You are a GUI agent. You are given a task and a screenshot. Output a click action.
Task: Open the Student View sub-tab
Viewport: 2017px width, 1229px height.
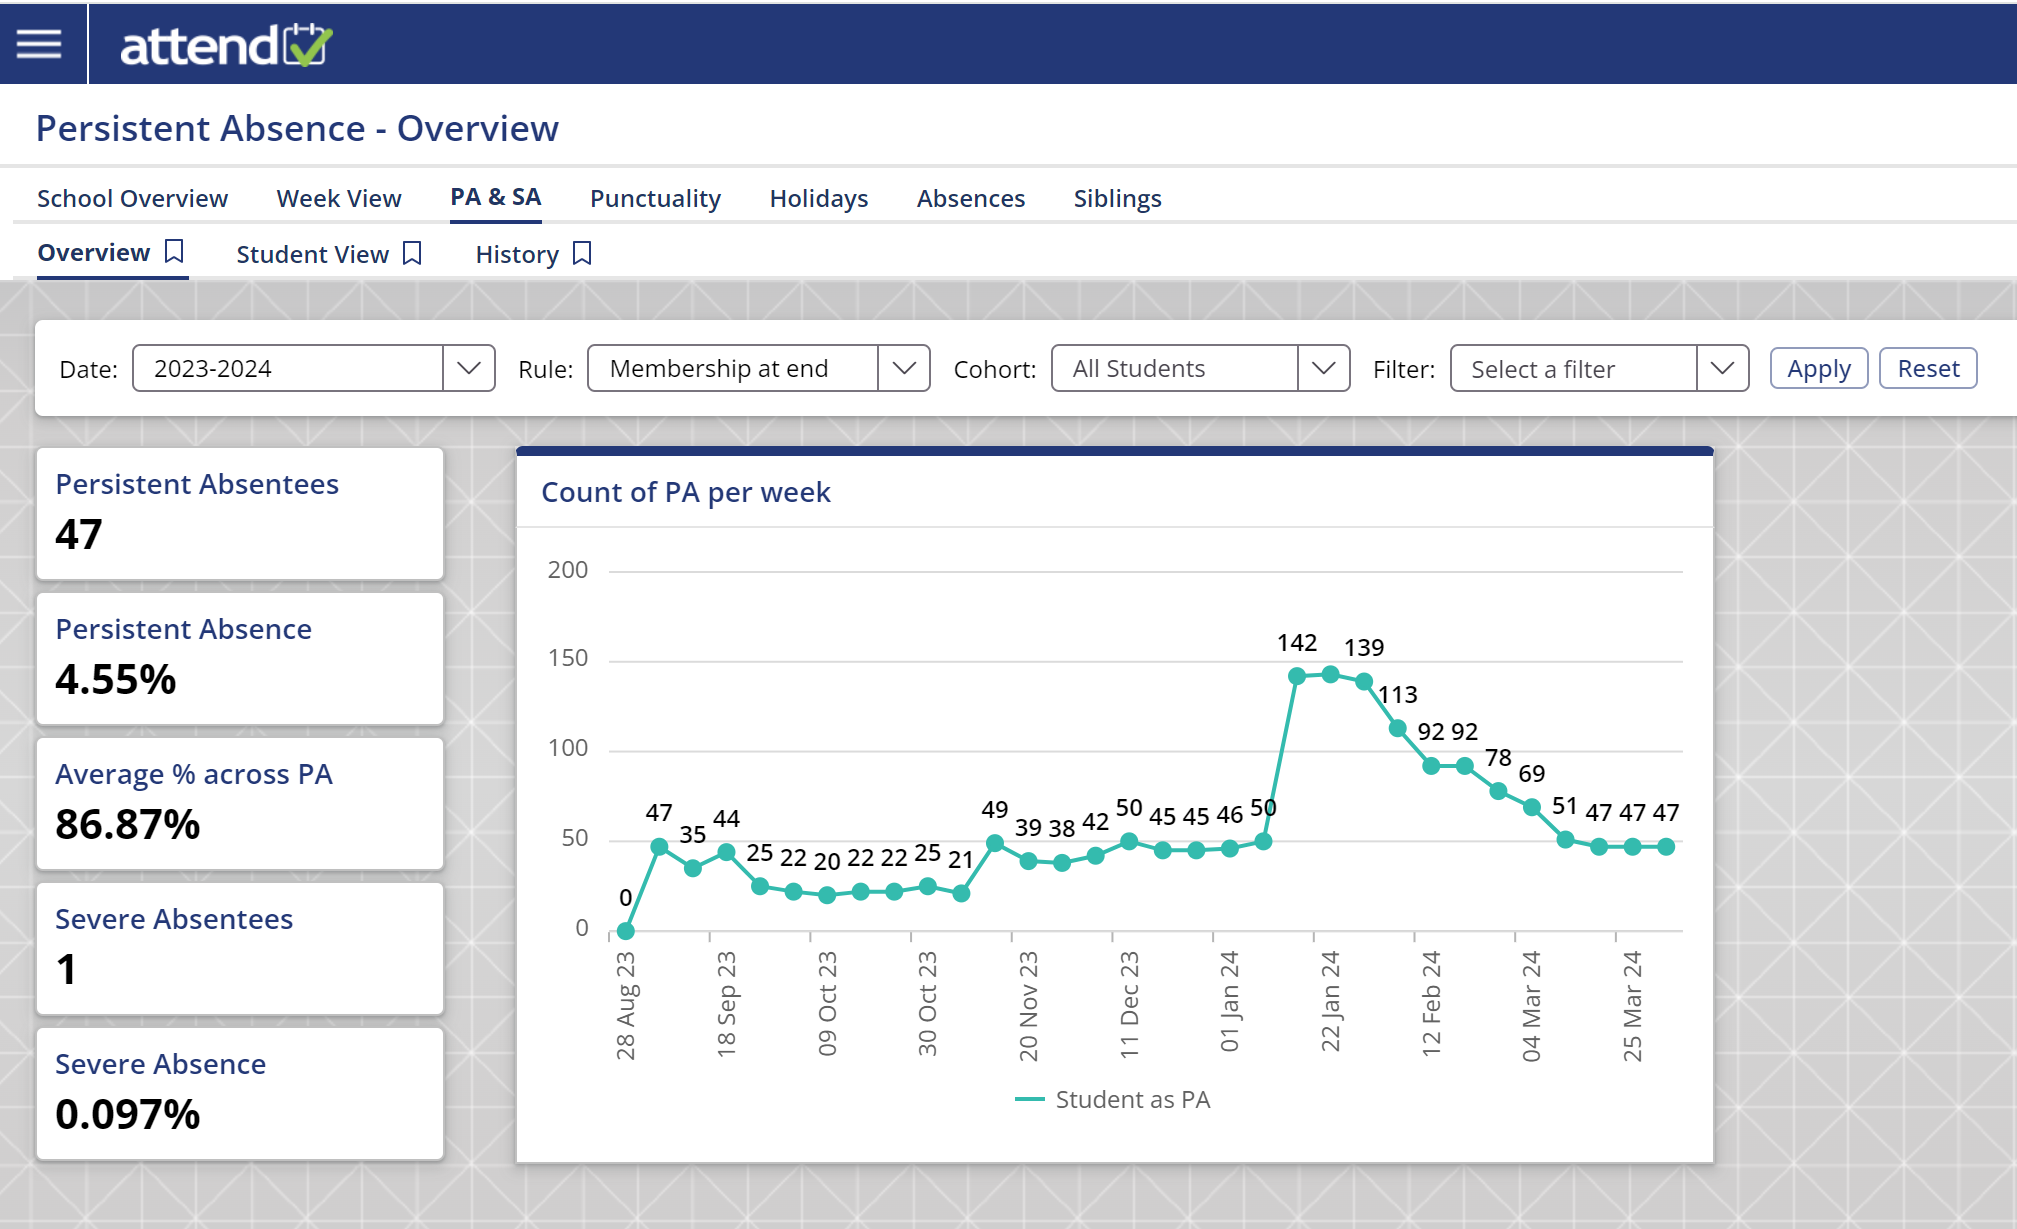pyautogui.click(x=312, y=254)
